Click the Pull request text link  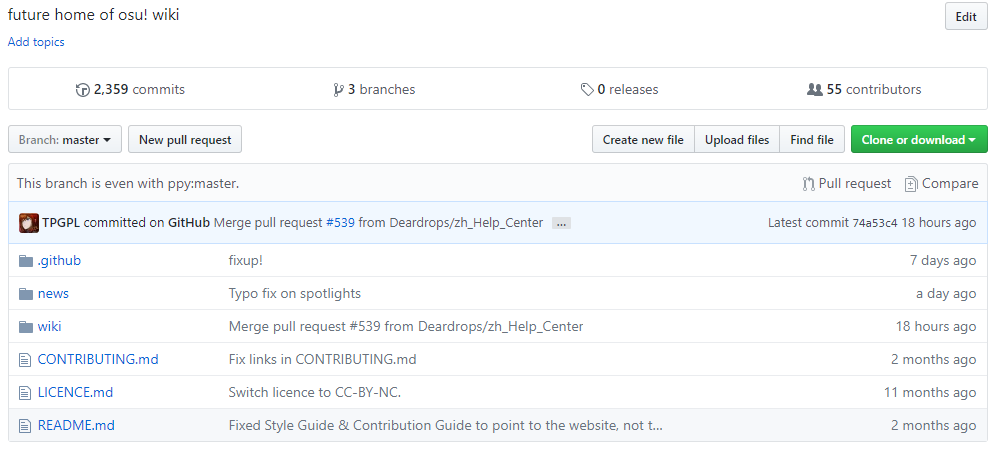[x=855, y=184]
